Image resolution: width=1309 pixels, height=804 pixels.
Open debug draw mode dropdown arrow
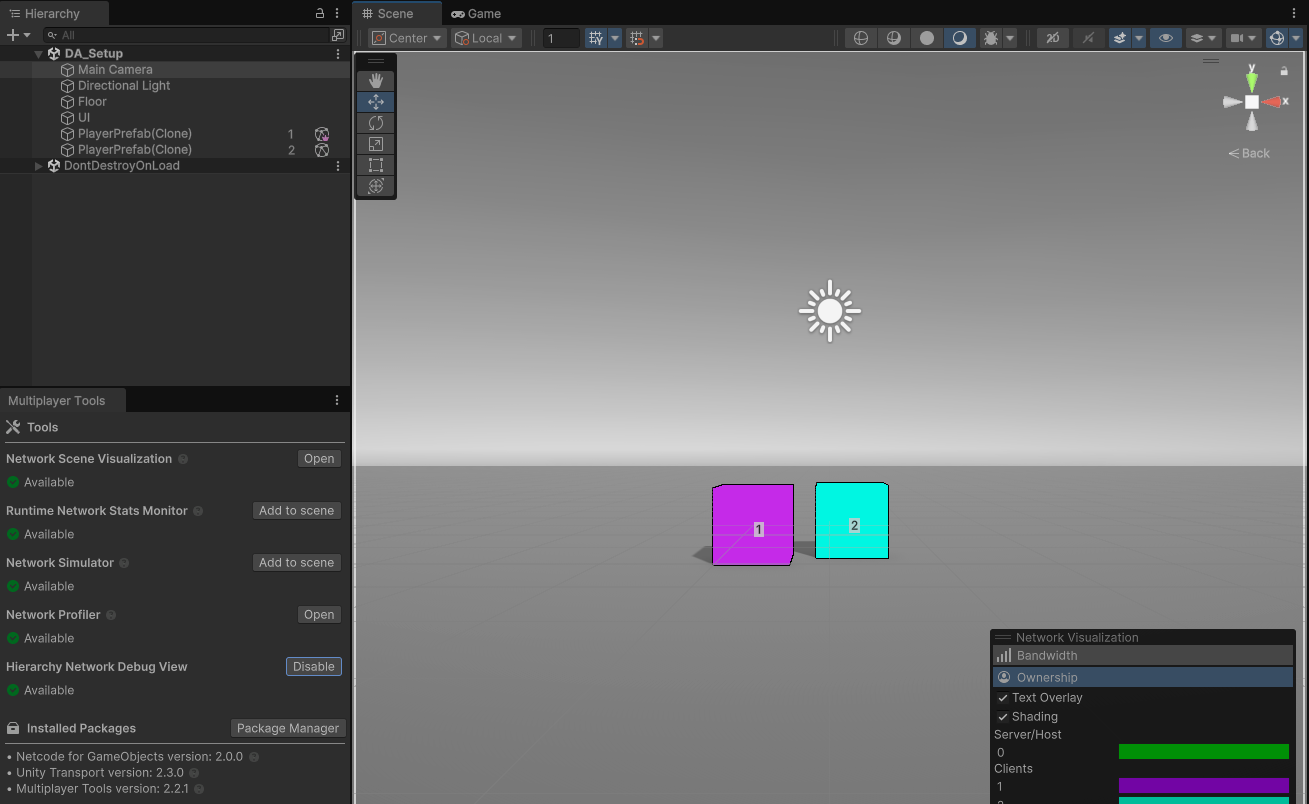tap(1010, 38)
